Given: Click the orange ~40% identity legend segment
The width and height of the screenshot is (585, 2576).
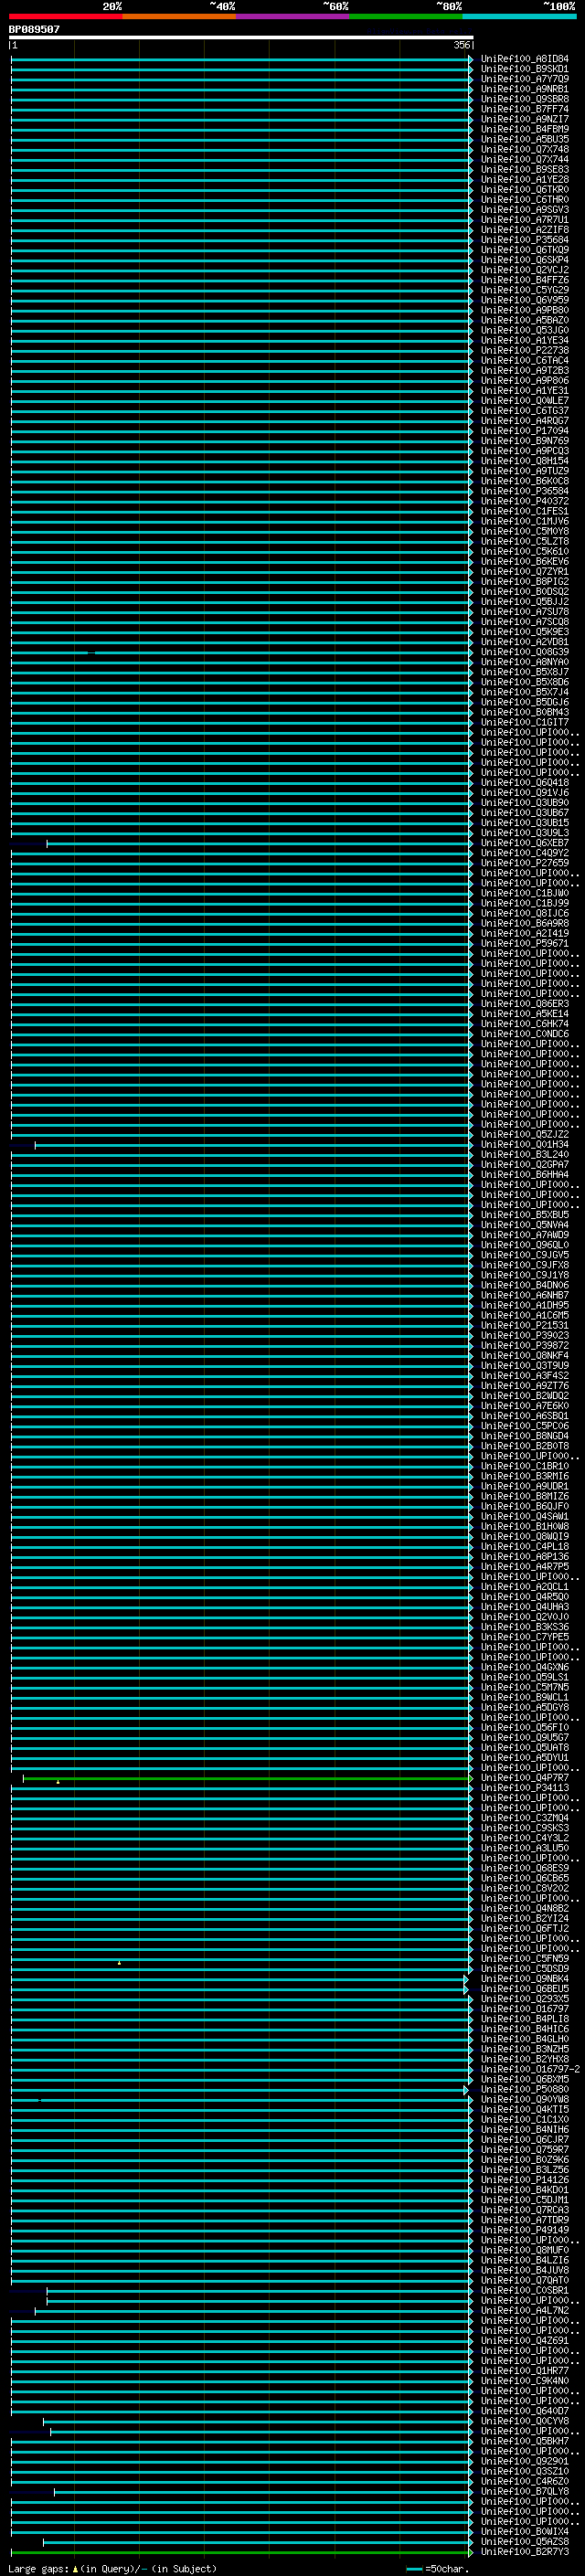Looking at the screenshot, I should click(179, 16).
